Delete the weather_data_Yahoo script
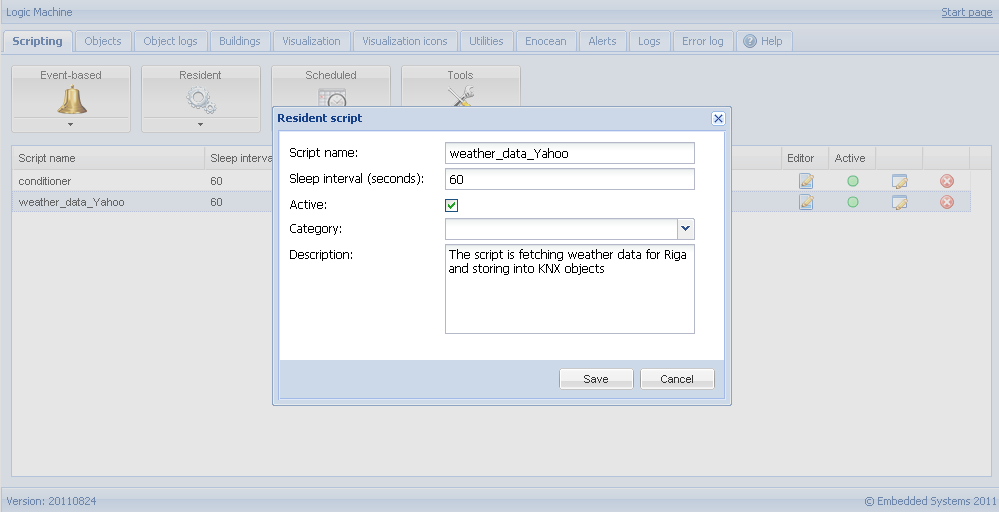 click(947, 202)
